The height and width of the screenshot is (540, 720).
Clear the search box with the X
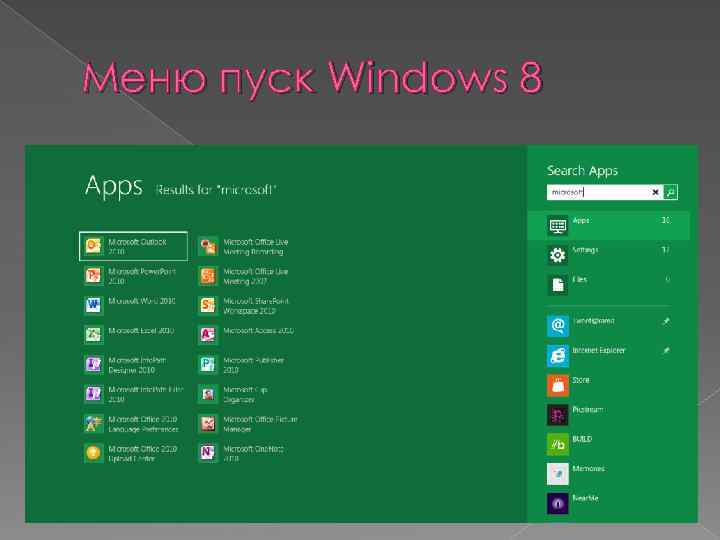coord(655,192)
